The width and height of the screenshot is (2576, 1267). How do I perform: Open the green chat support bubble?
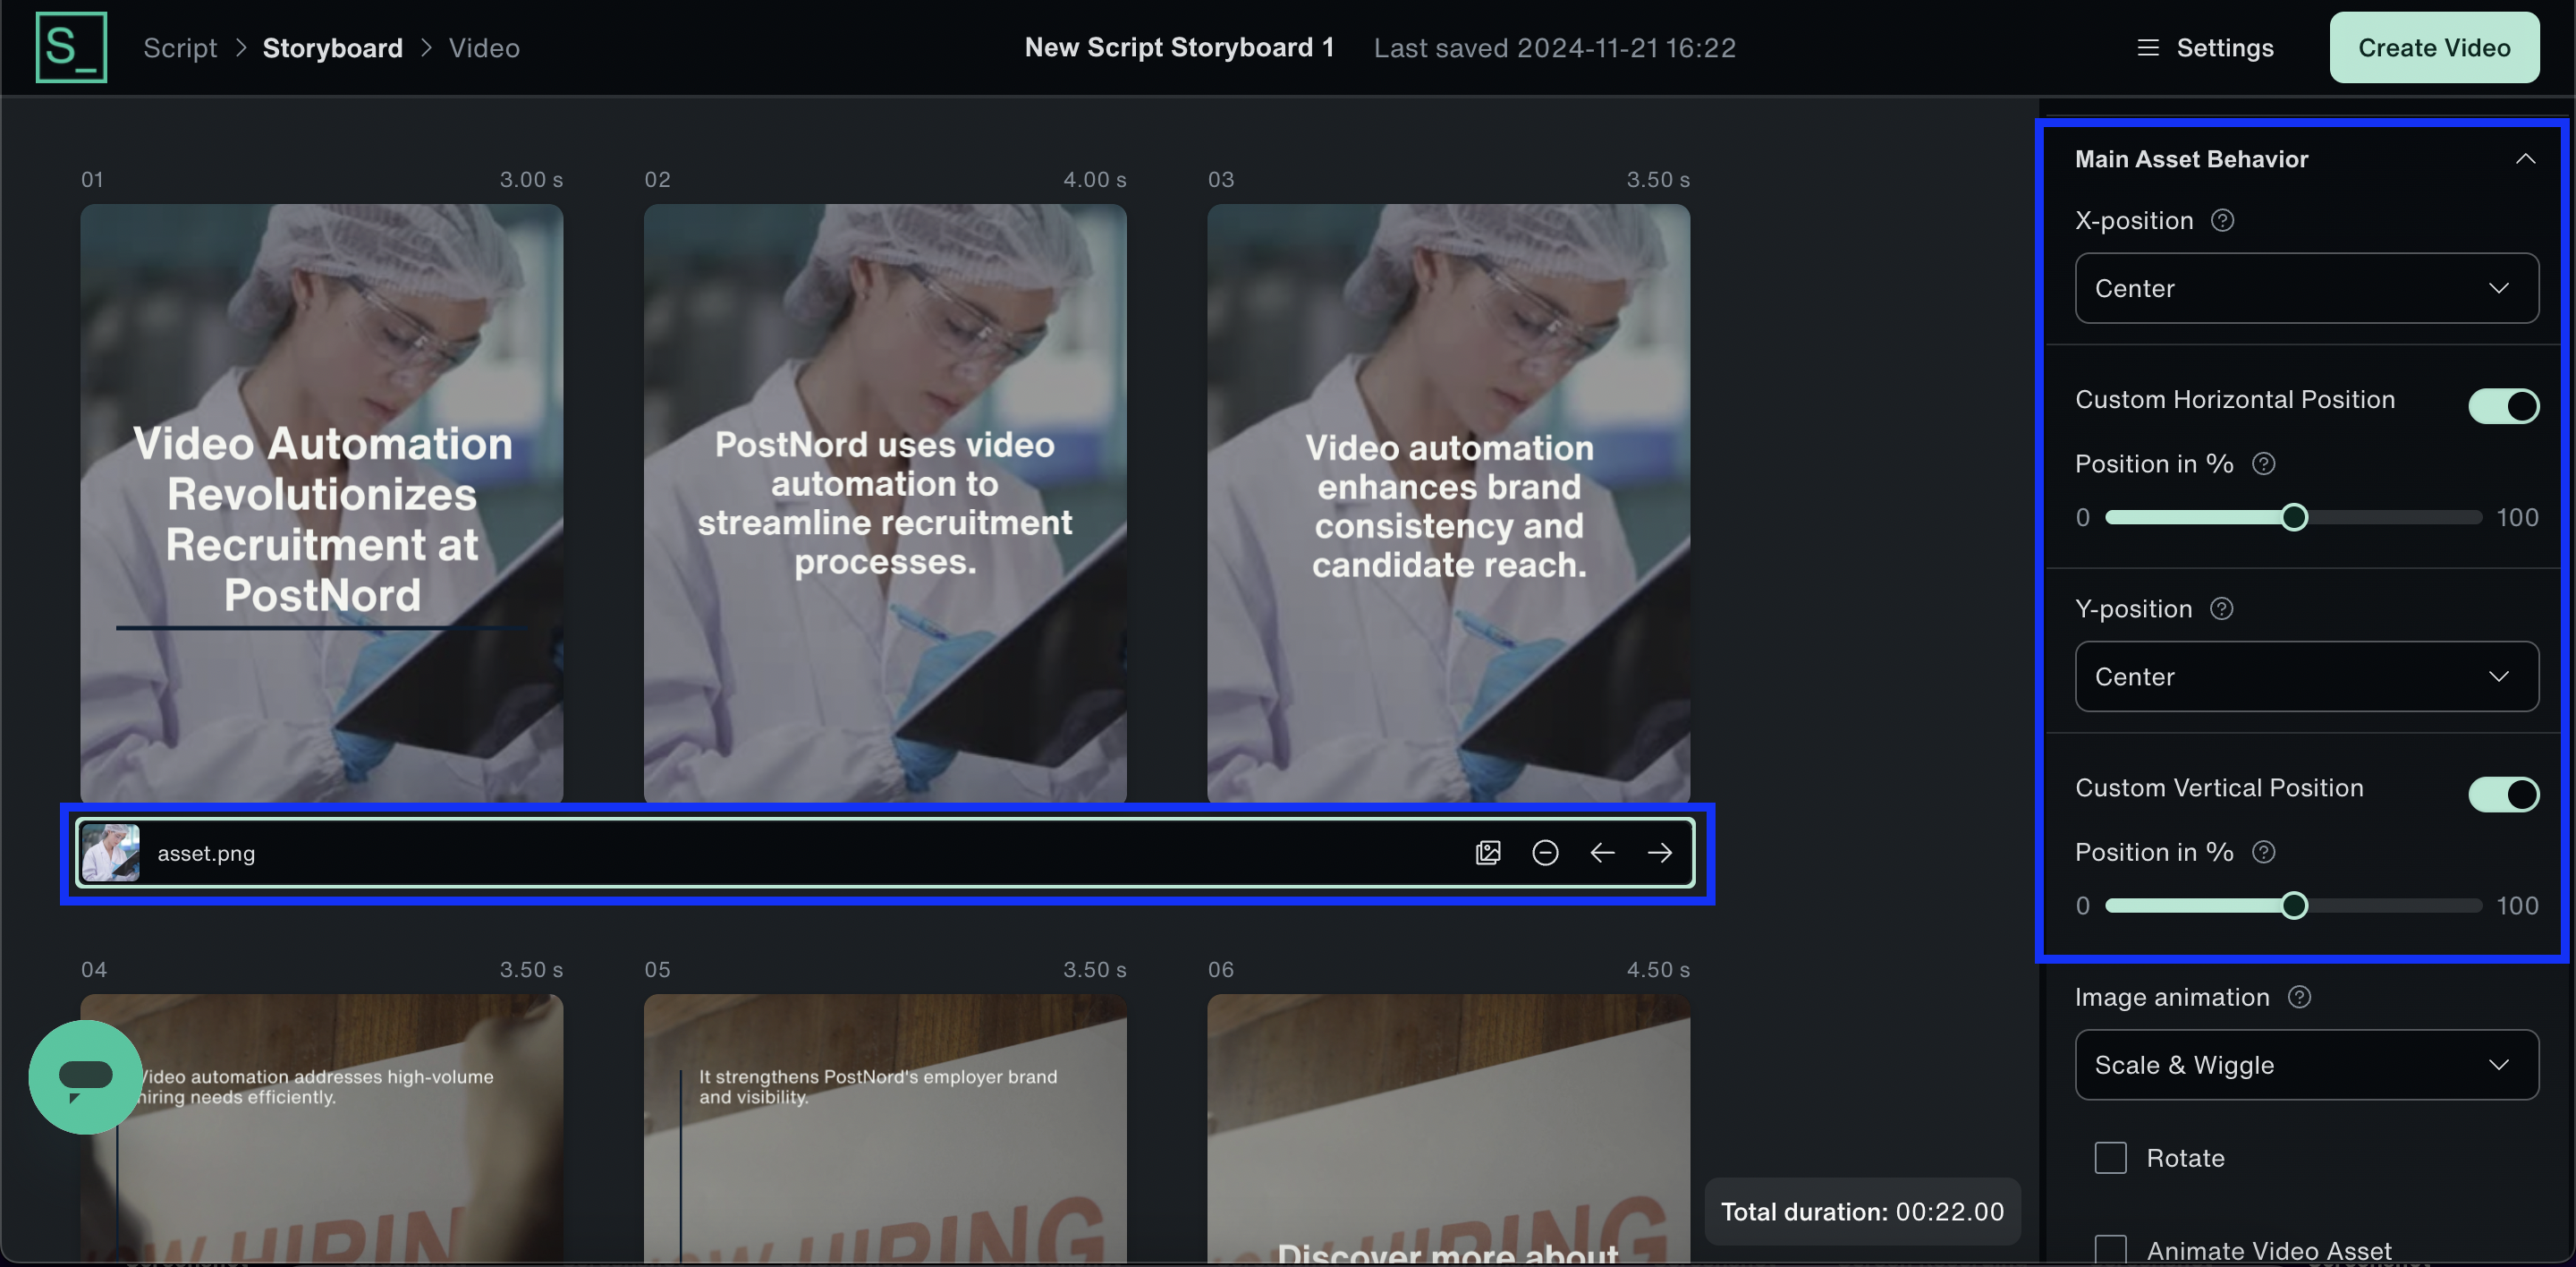[85, 1077]
